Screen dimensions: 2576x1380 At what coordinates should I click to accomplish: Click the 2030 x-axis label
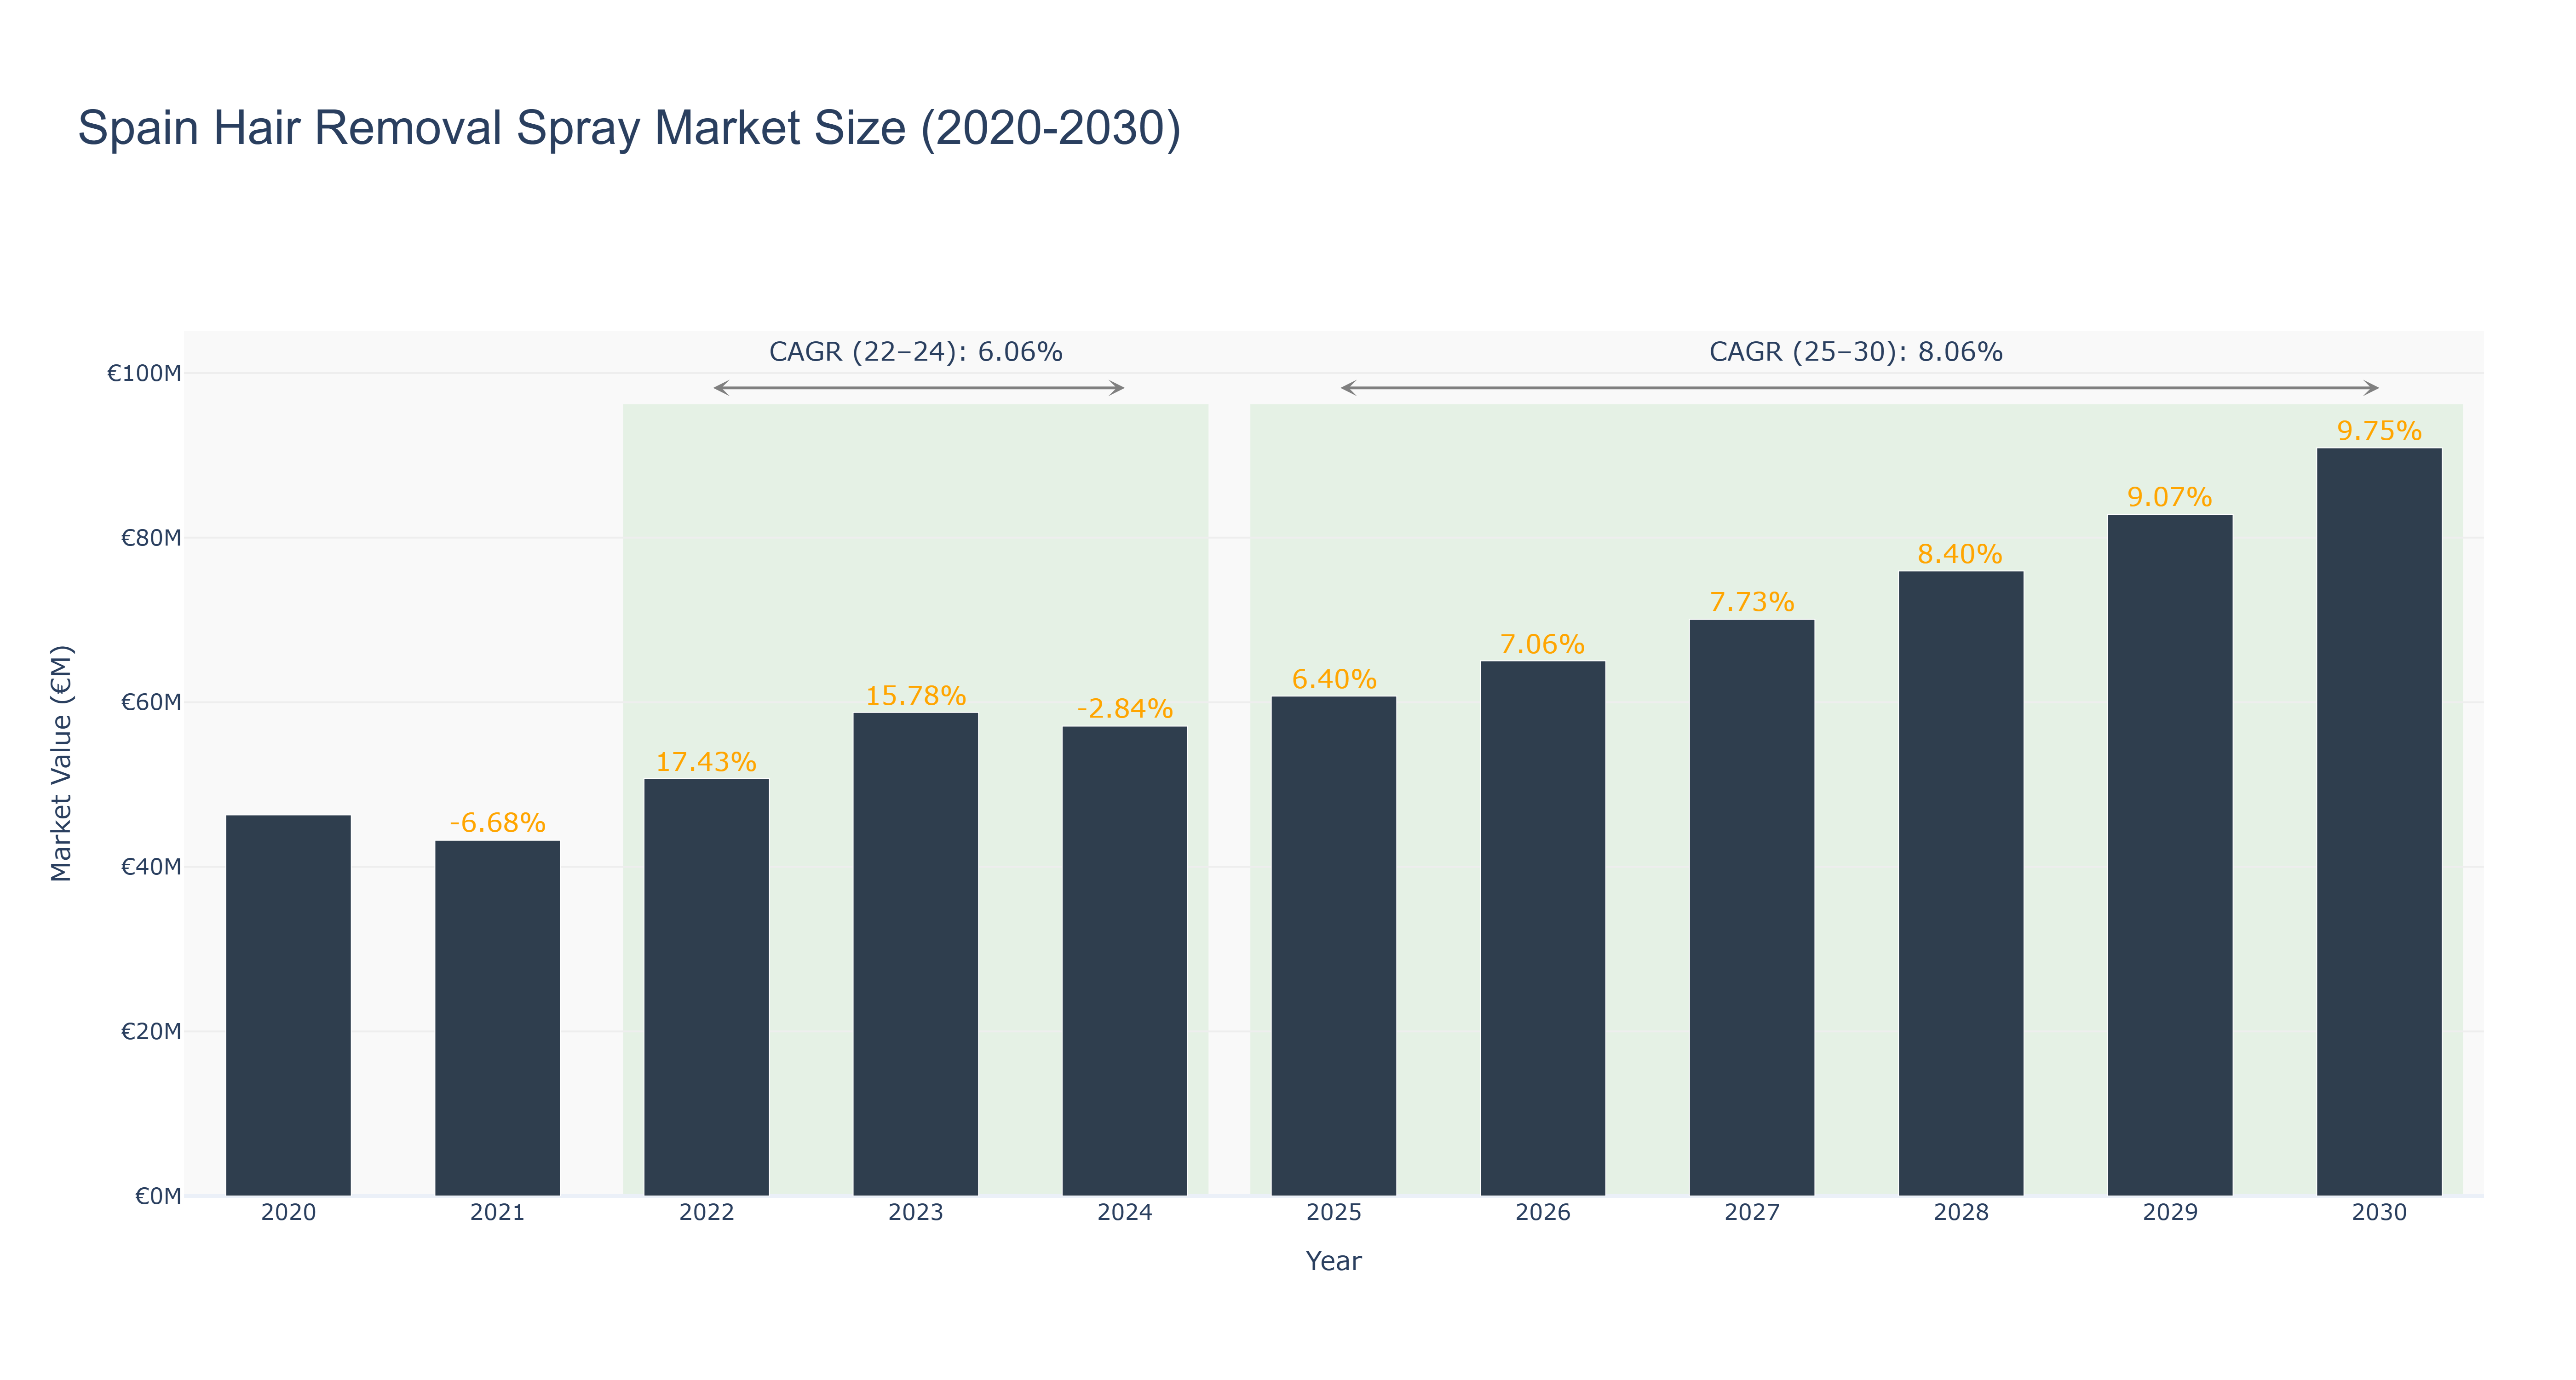[2378, 1213]
